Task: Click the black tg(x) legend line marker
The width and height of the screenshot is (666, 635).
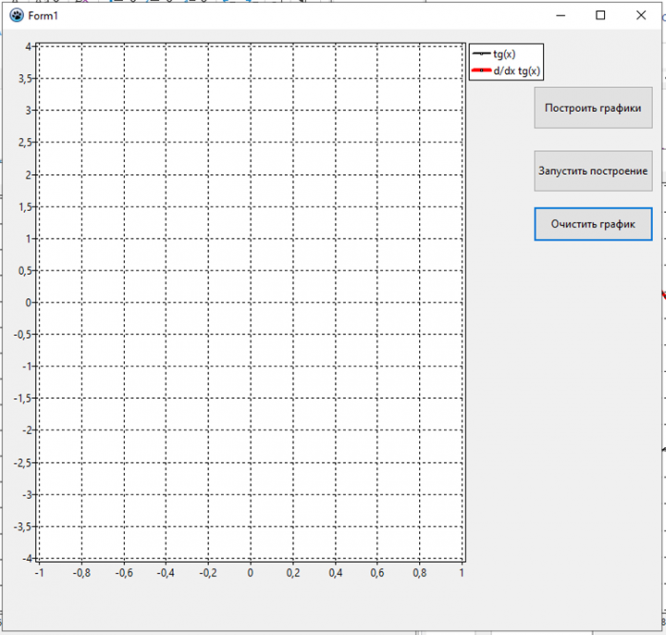Action: 482,54
